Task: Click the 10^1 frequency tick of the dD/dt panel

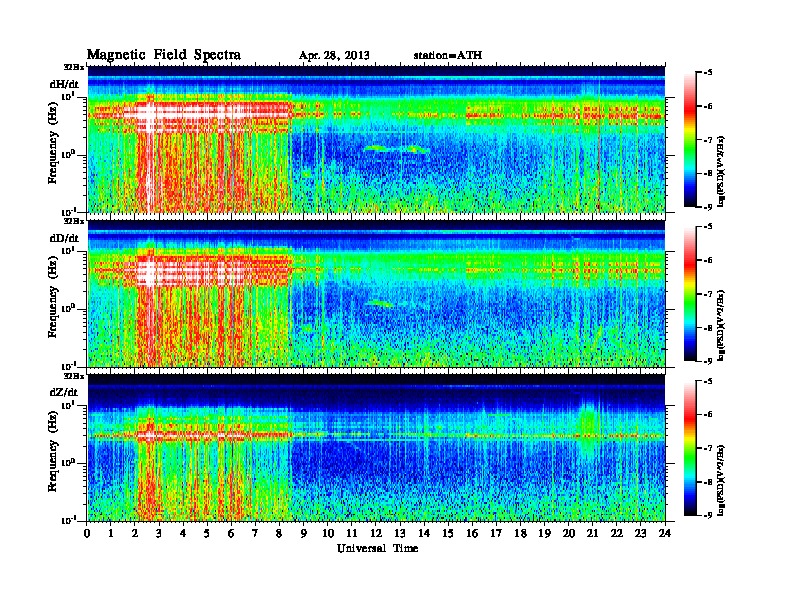Action: pyautogui.click(x=68, y=250)
